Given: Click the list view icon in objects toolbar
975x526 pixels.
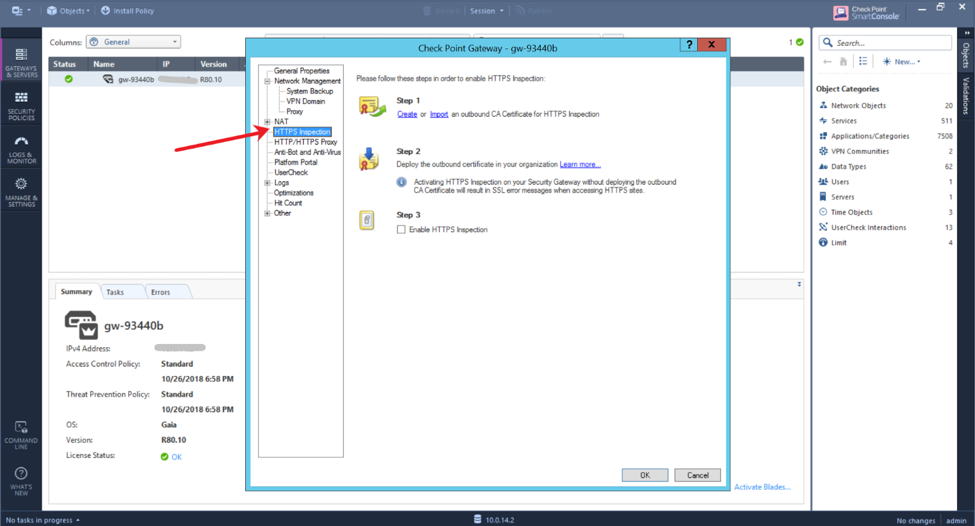Looking at the screenshot, I should (863, 61).
